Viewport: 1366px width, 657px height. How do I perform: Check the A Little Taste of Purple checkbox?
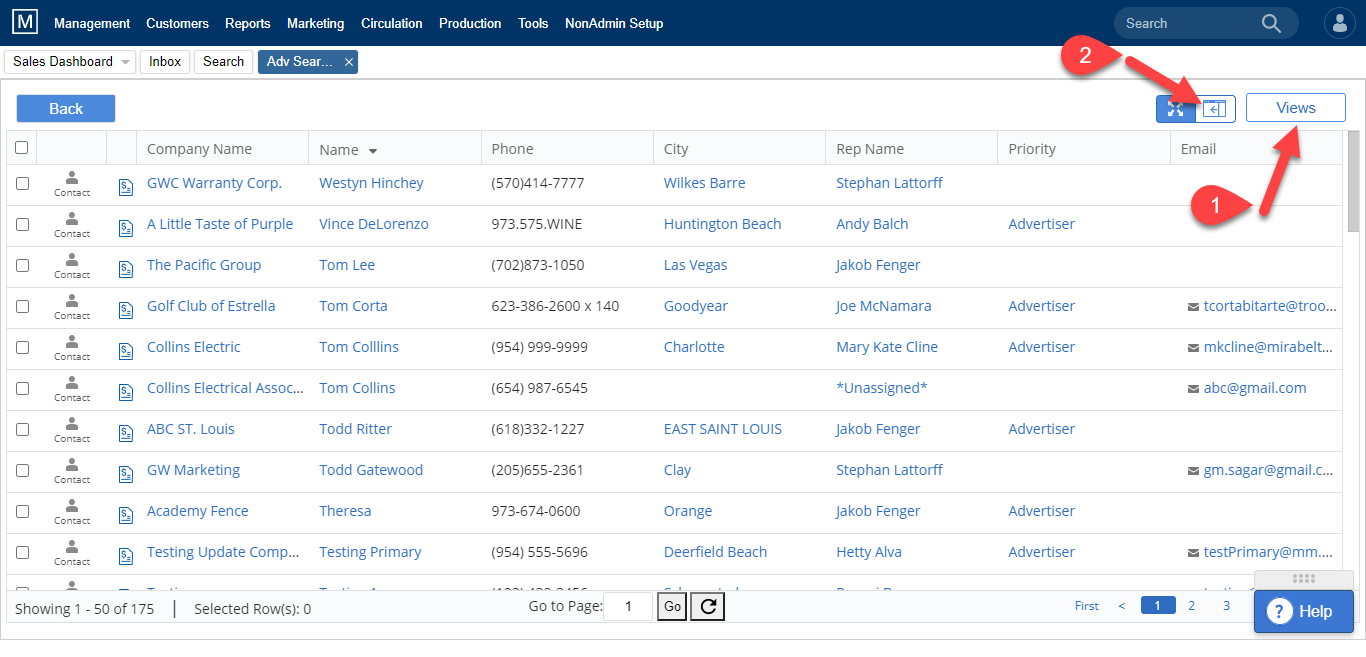(x=22, y=224)
